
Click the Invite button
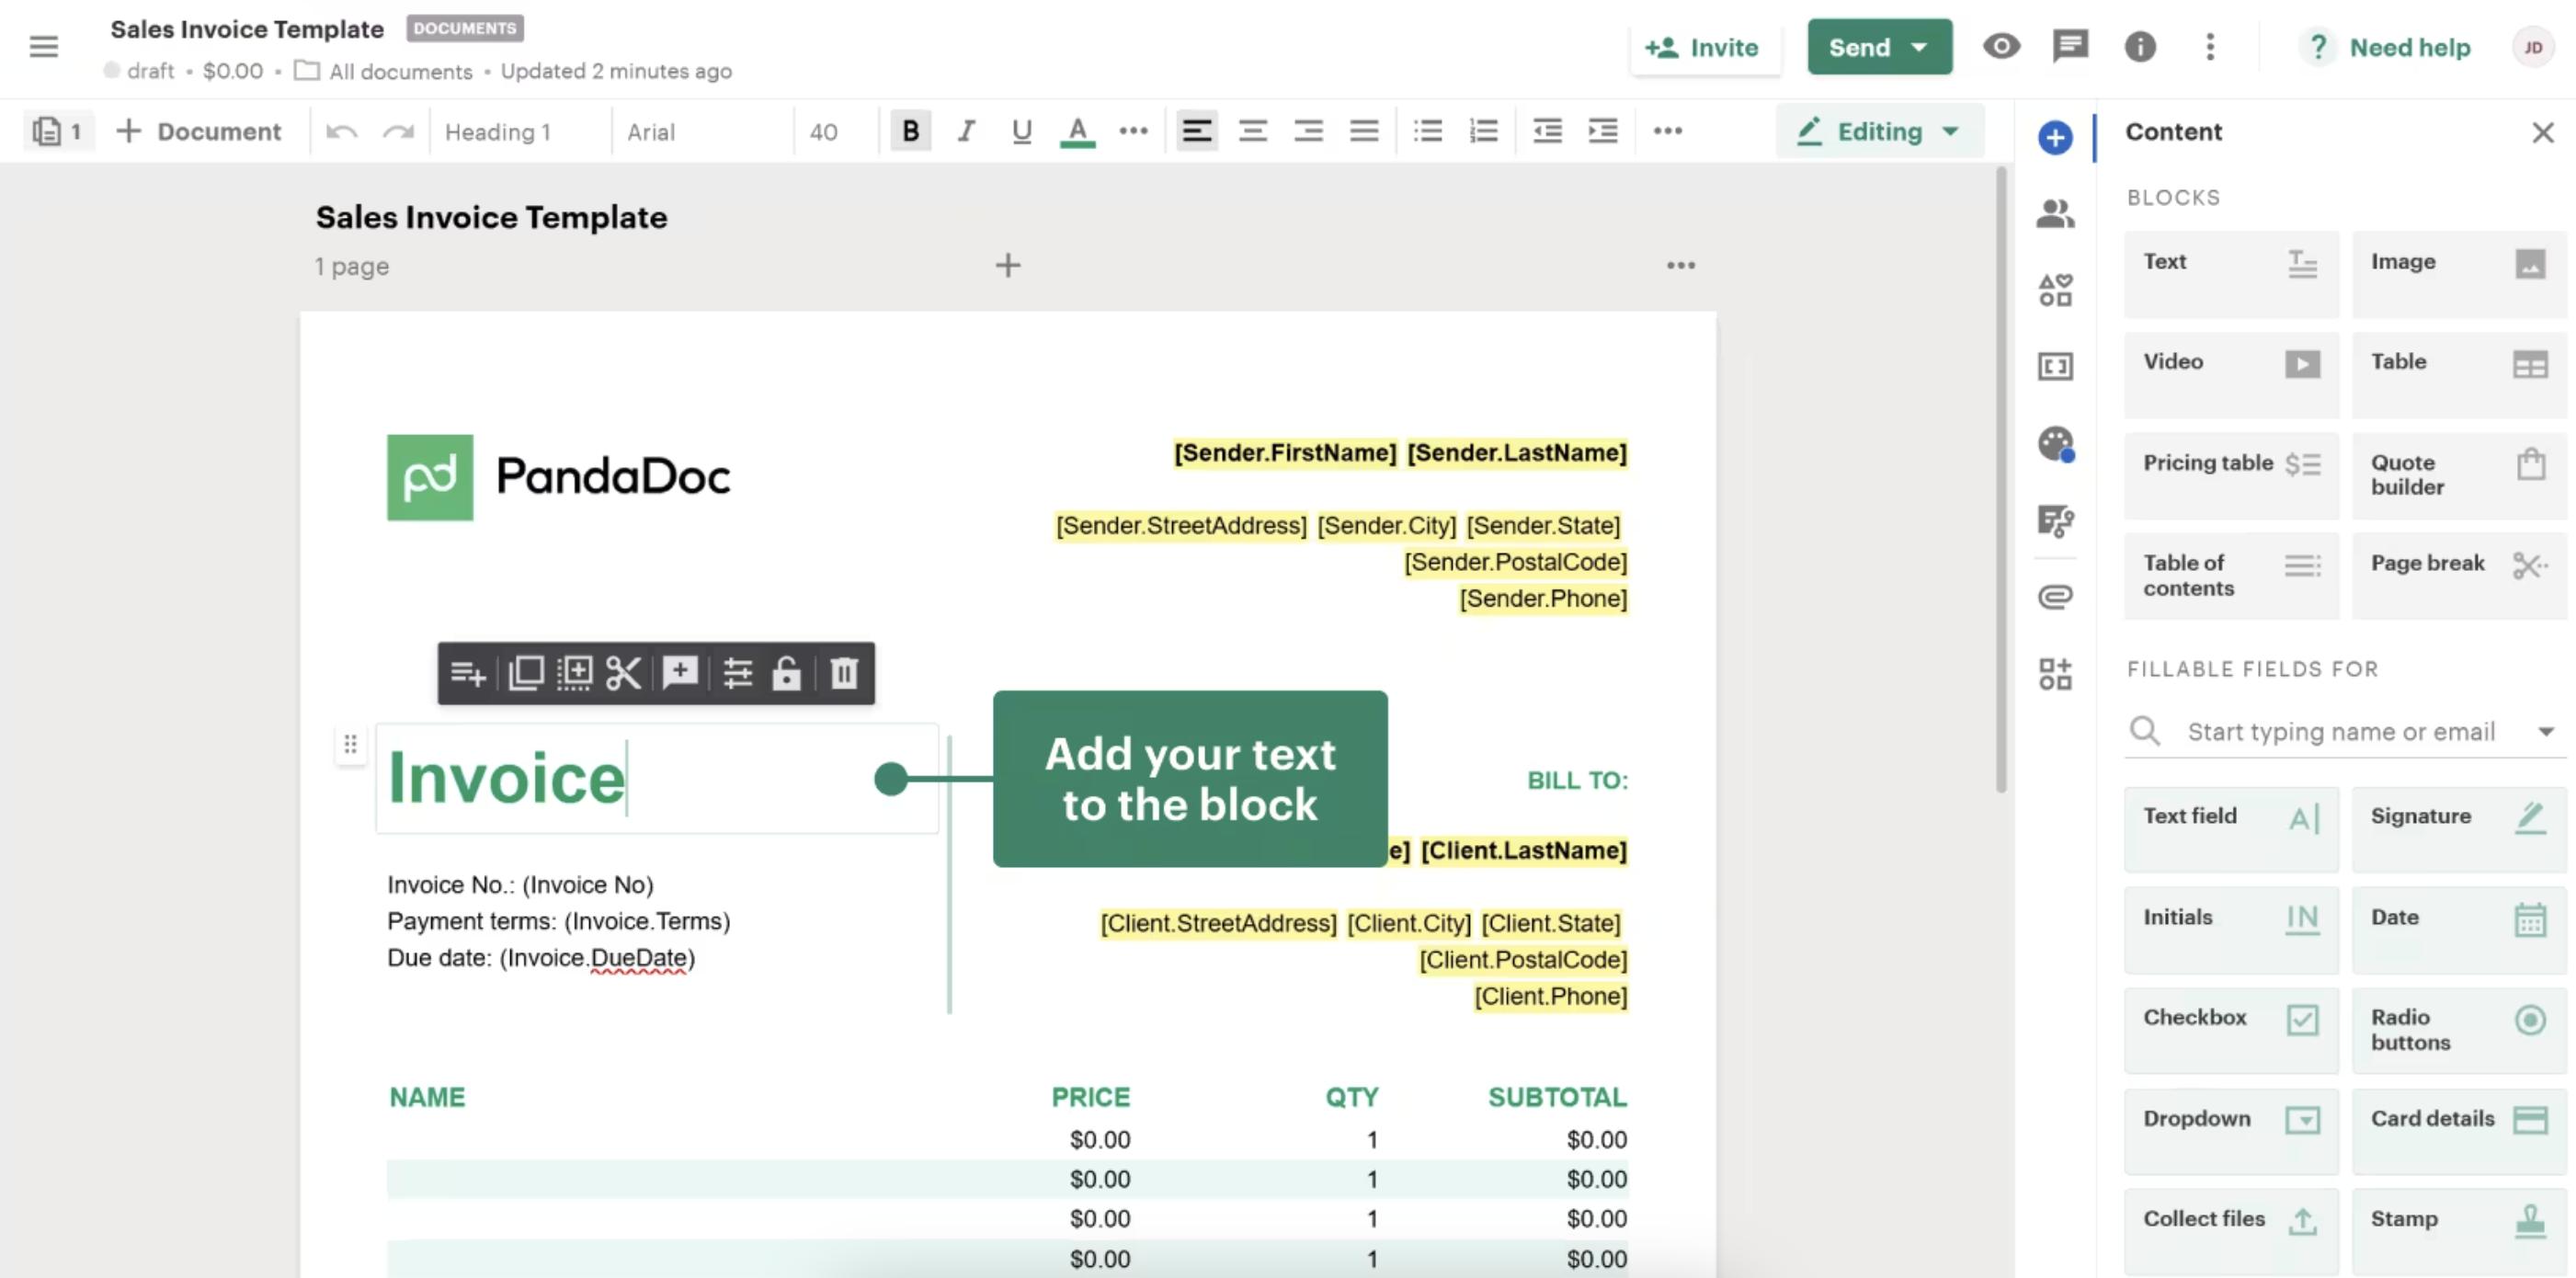(x=1704, y=47)
